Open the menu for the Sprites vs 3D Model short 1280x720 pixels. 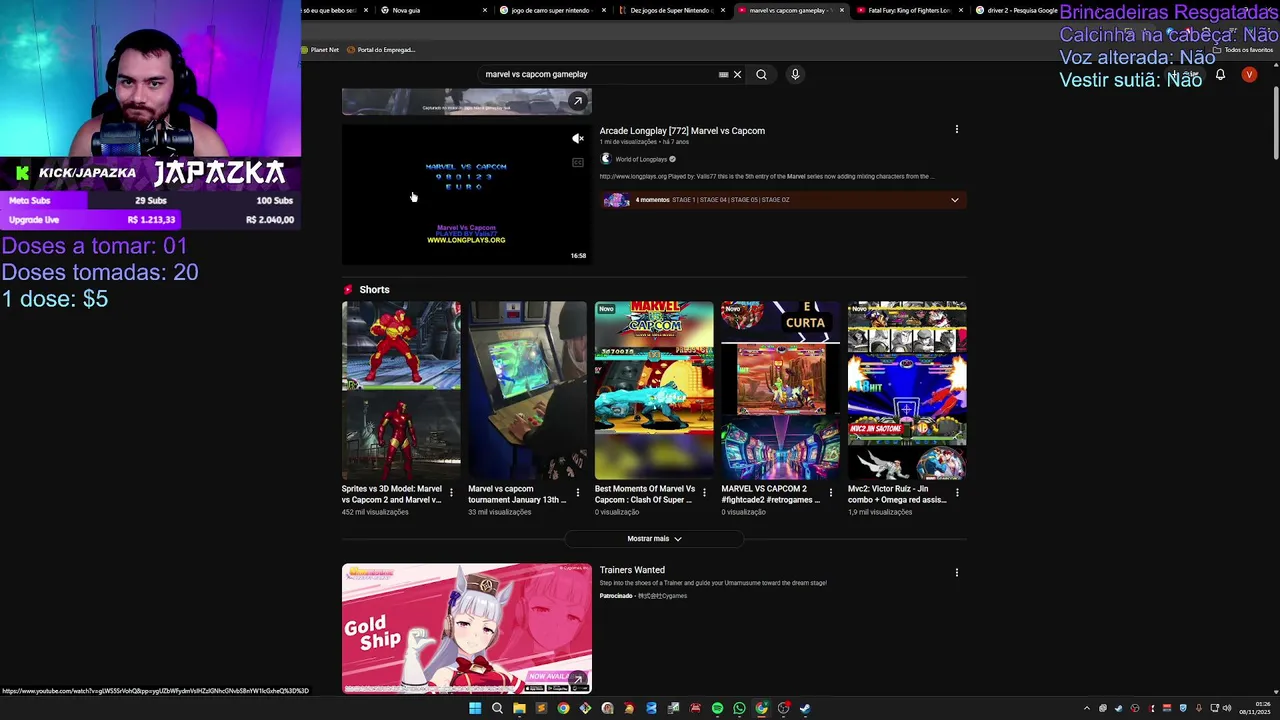tap(451, 493)
